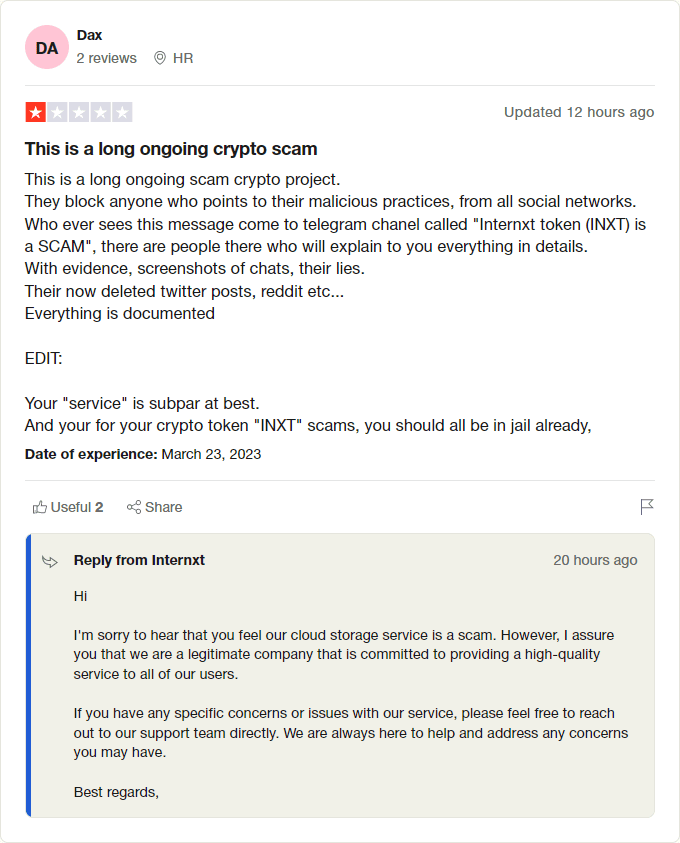Click the thumbs-up Useful icon
Image resolution: width=680 pixels, height=843 pixels.
click(40, 507)
